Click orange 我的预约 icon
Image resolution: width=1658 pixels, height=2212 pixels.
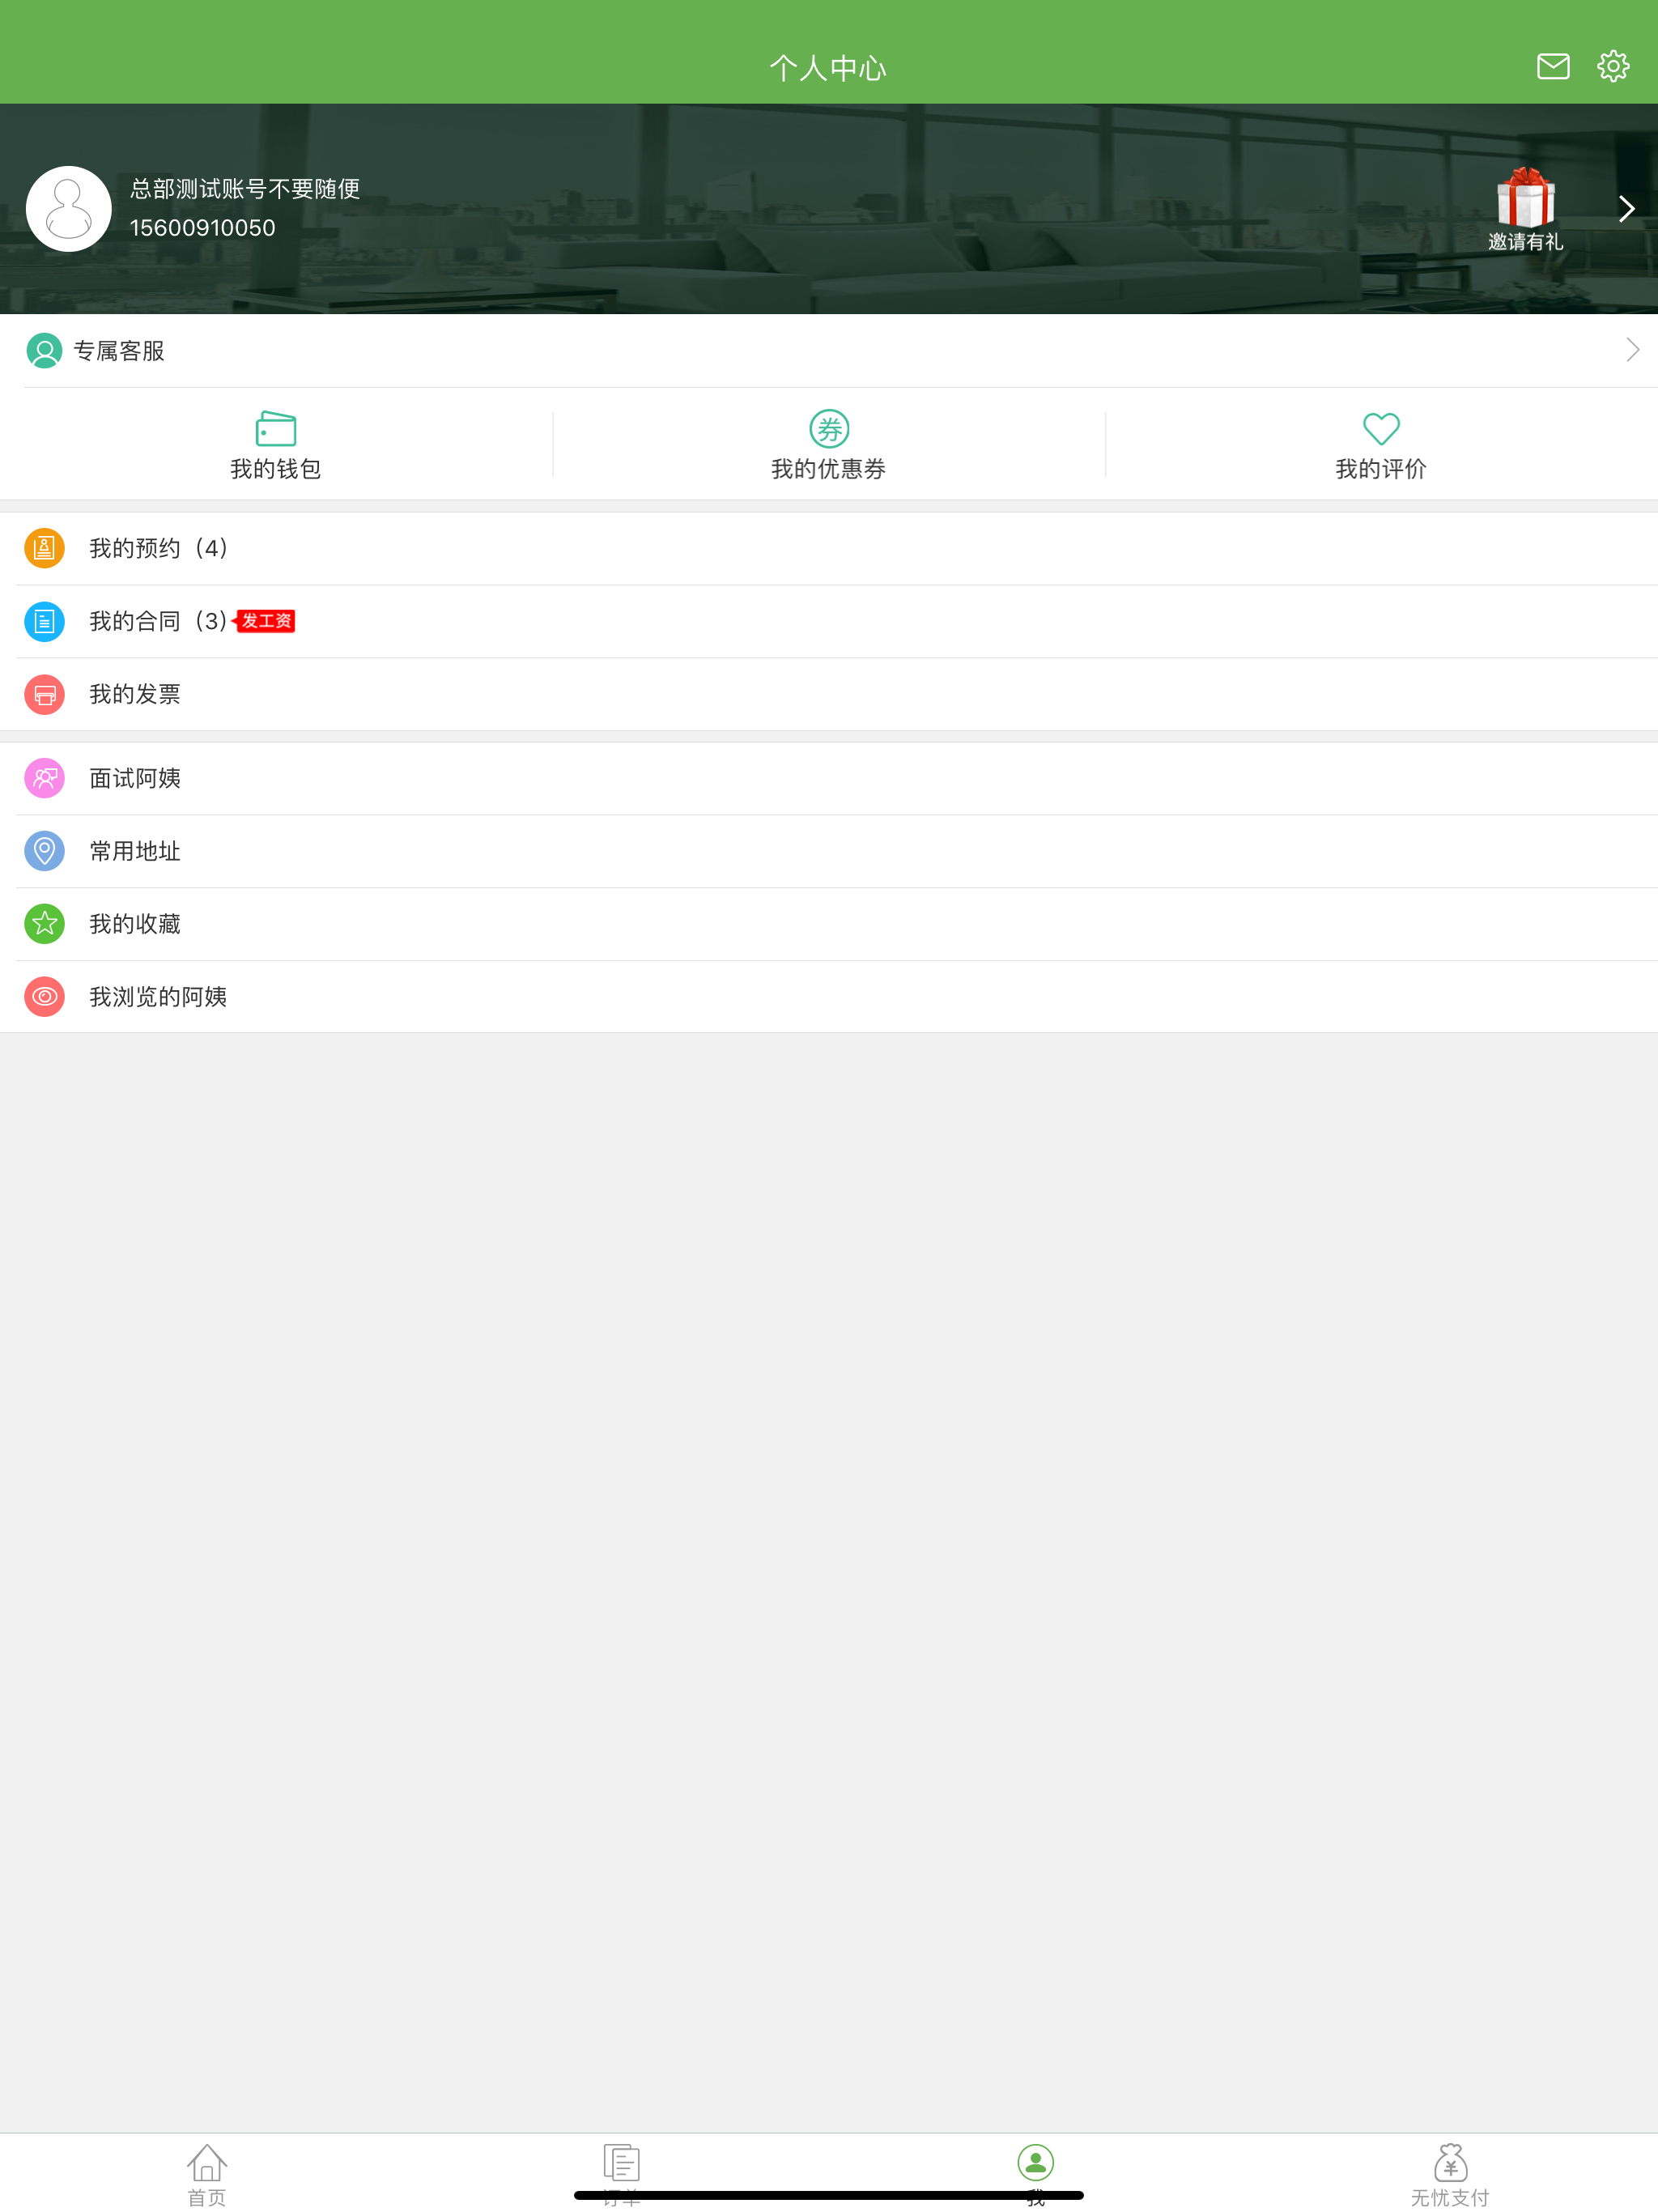pyautogui.click(x=44, y=548)
